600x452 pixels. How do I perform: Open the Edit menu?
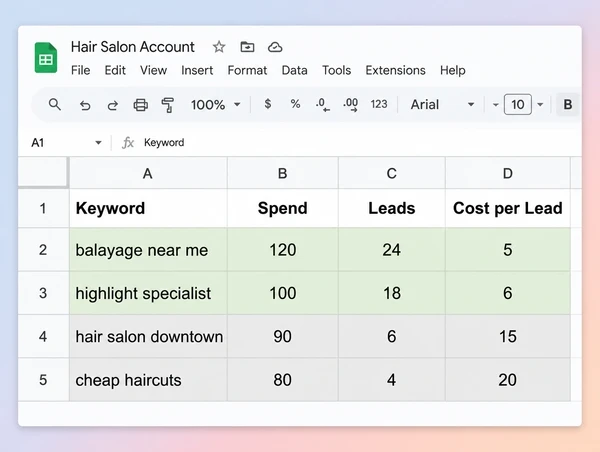115,70
